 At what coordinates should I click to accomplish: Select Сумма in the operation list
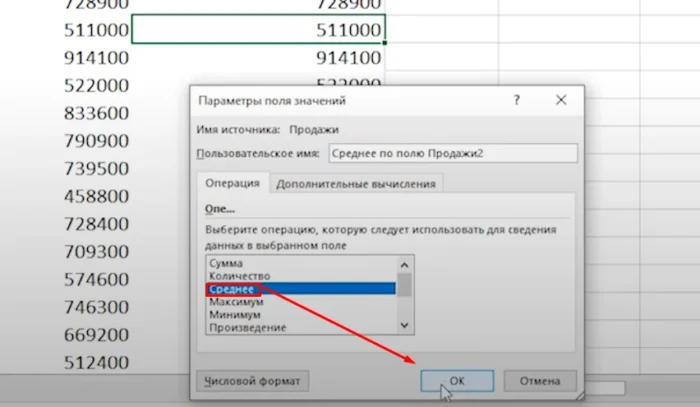click(226, 262)
